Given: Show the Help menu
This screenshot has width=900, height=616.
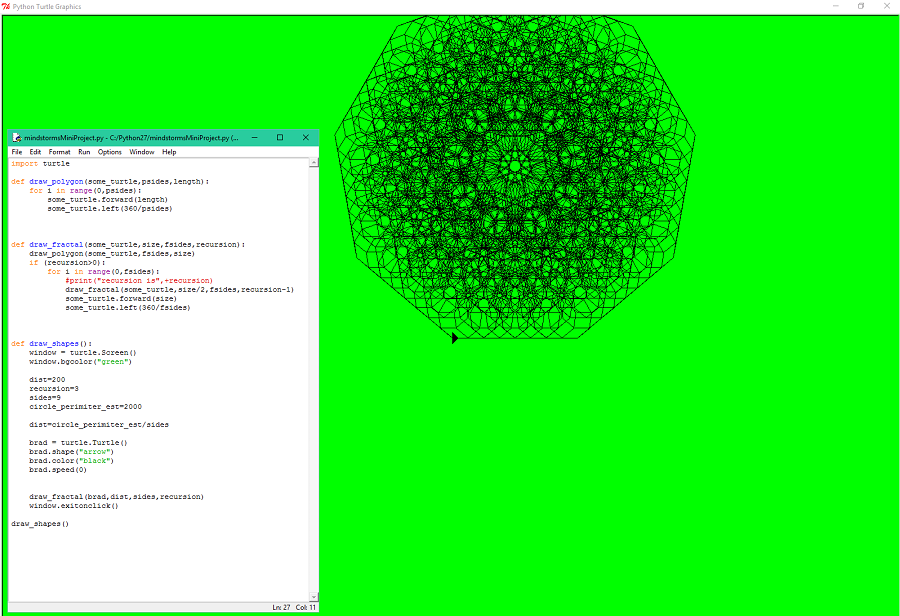Looking at the screenshot, I should tap(169, 152).
